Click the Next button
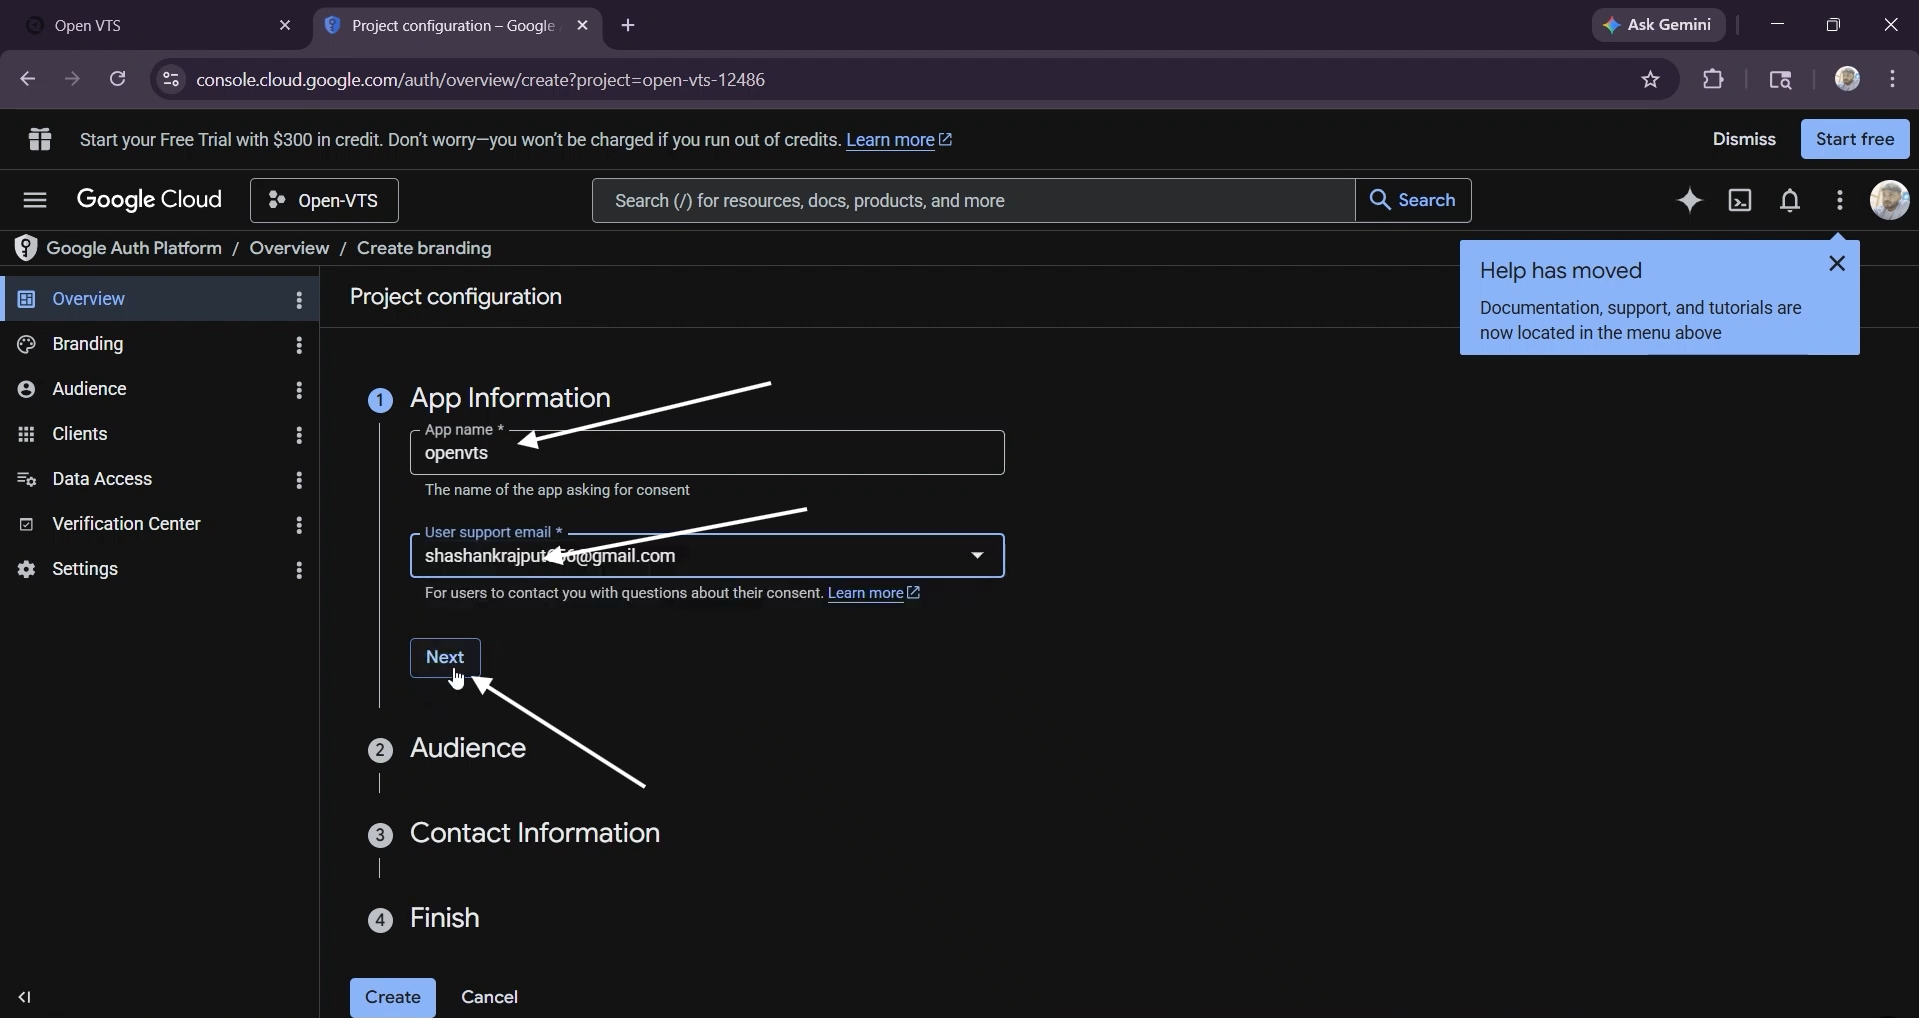 coord(445,657)
